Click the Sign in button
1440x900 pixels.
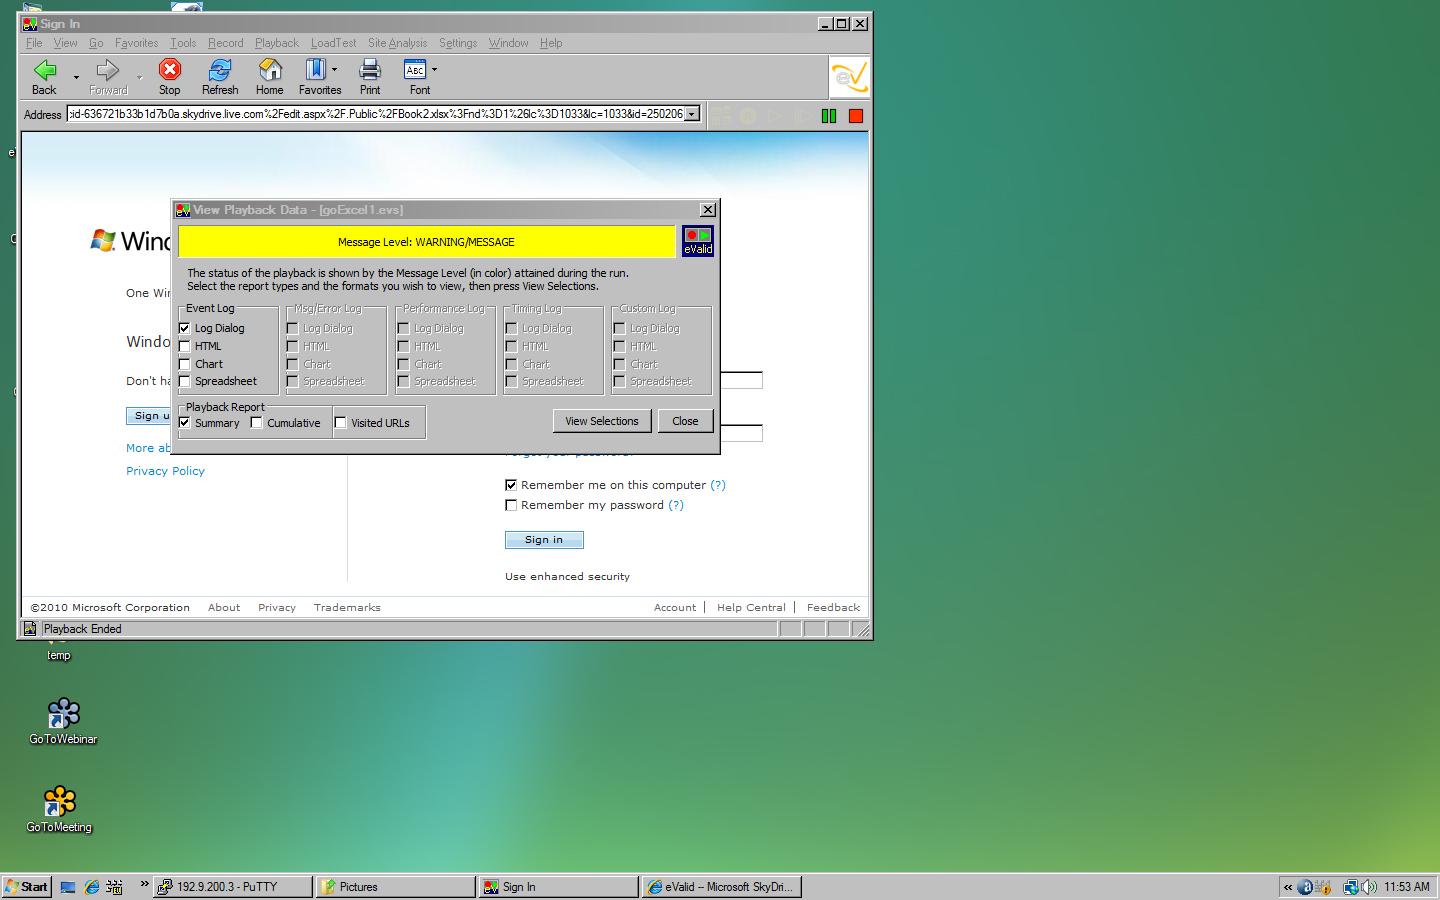543,539
